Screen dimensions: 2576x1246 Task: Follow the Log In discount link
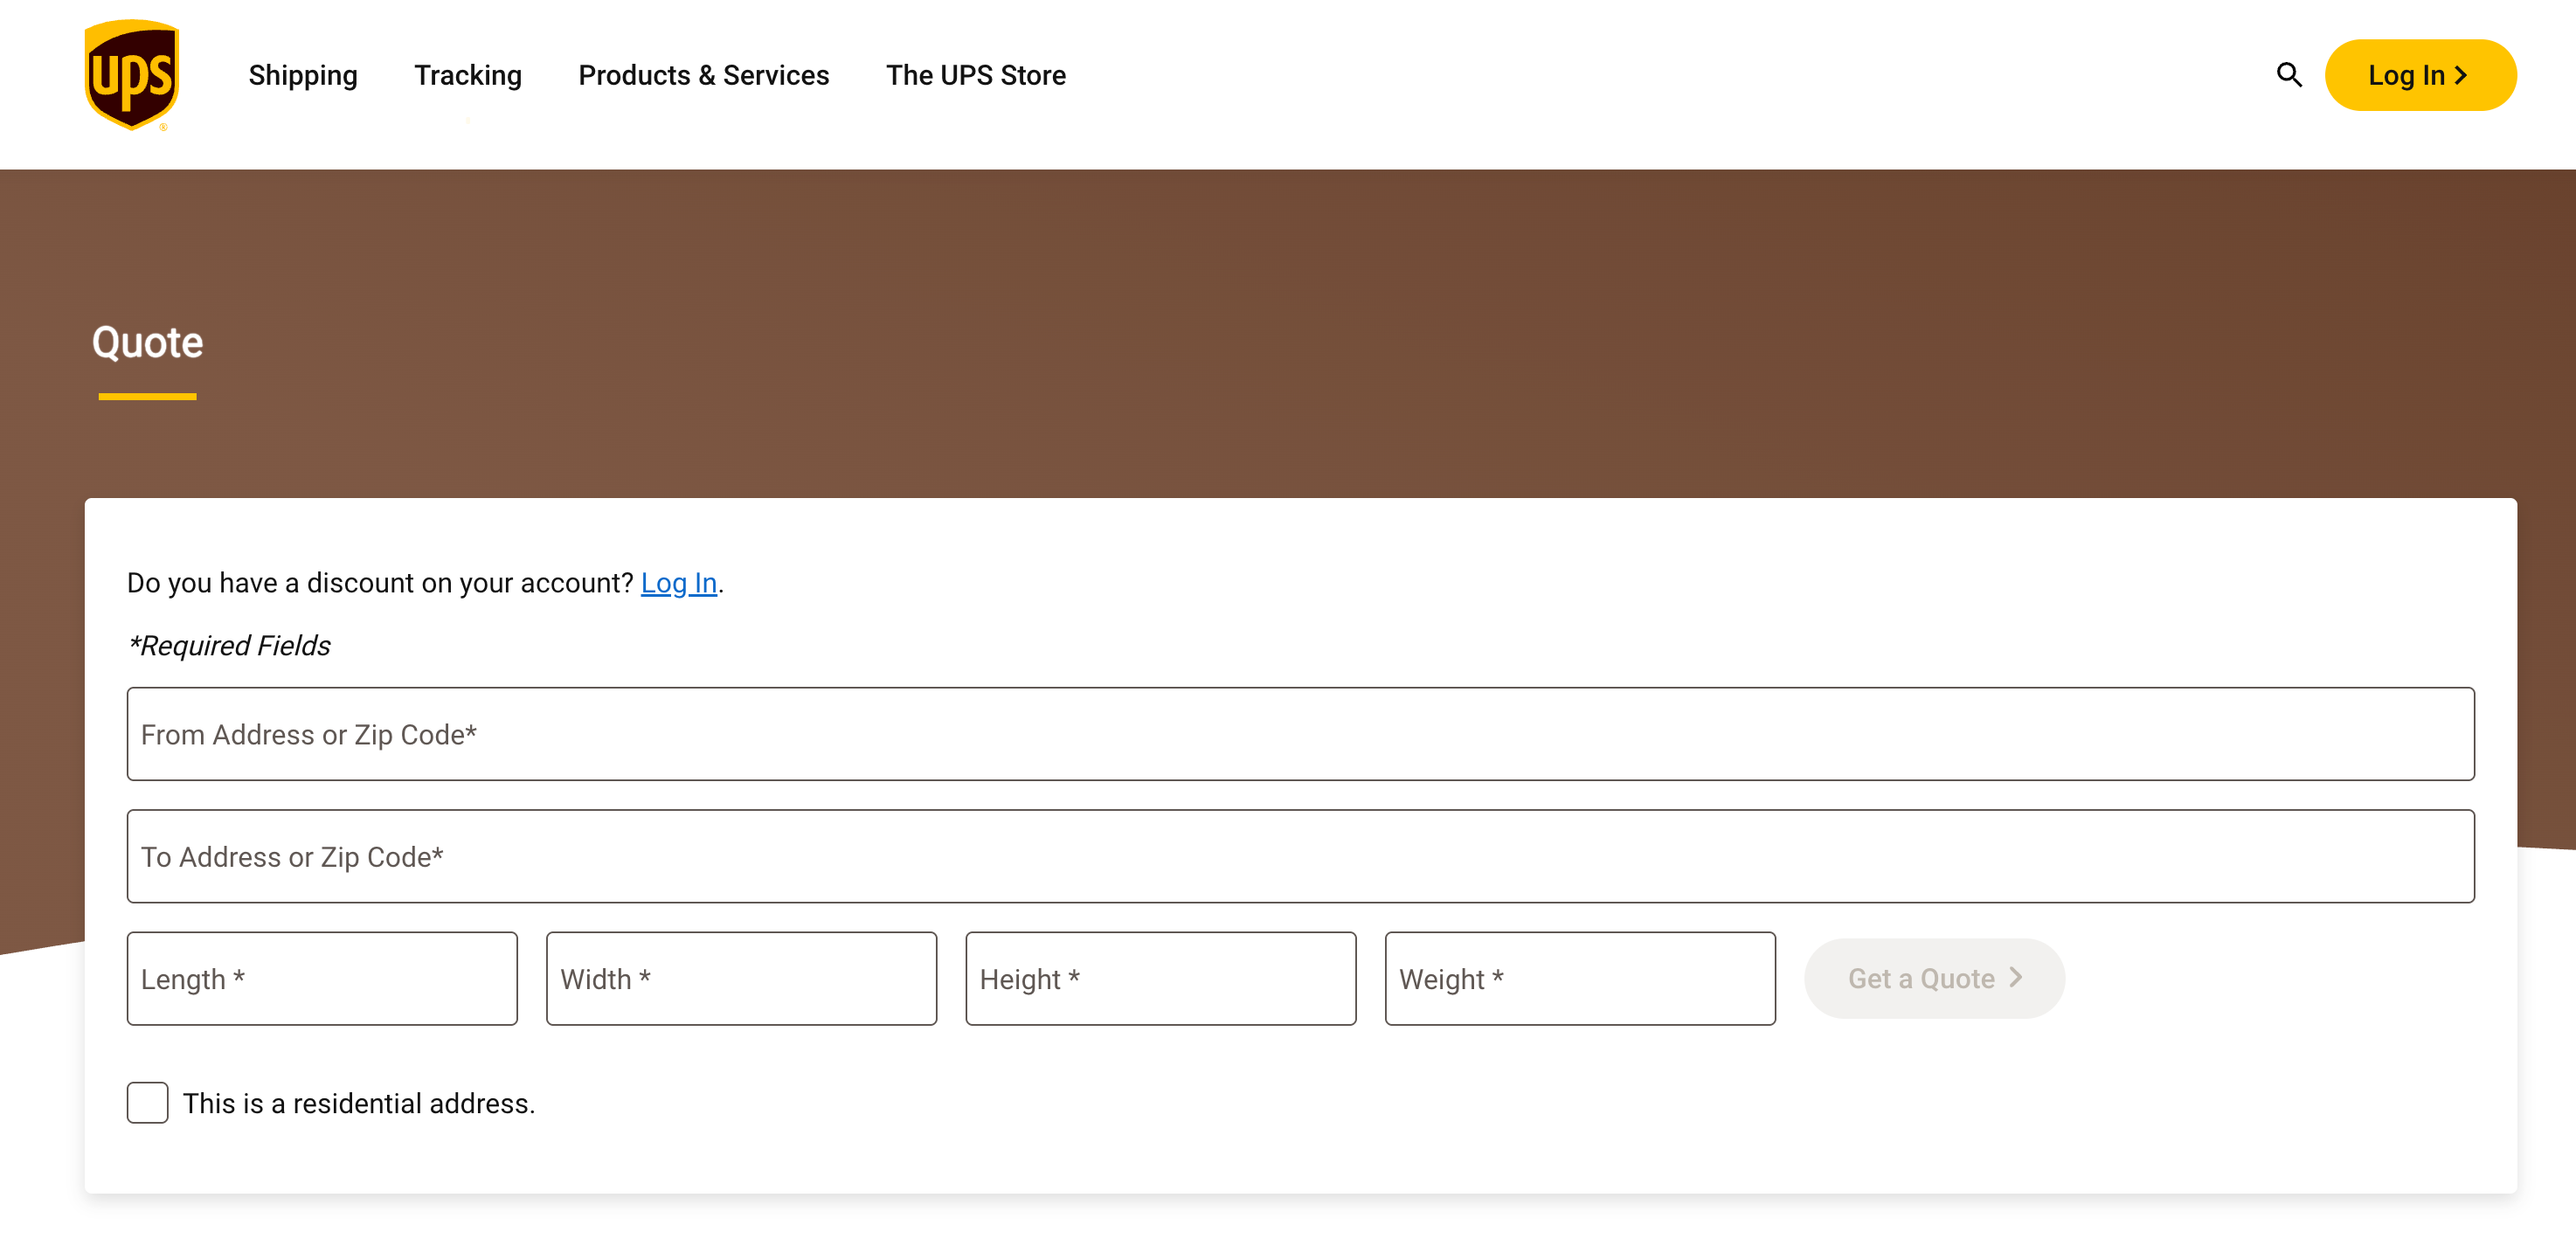click(x=679, y=582)
